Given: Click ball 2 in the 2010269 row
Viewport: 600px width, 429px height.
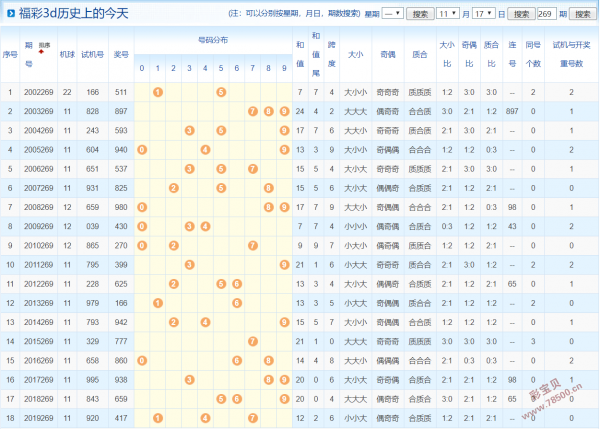Looking at the screenshot, I should (174, 245).
